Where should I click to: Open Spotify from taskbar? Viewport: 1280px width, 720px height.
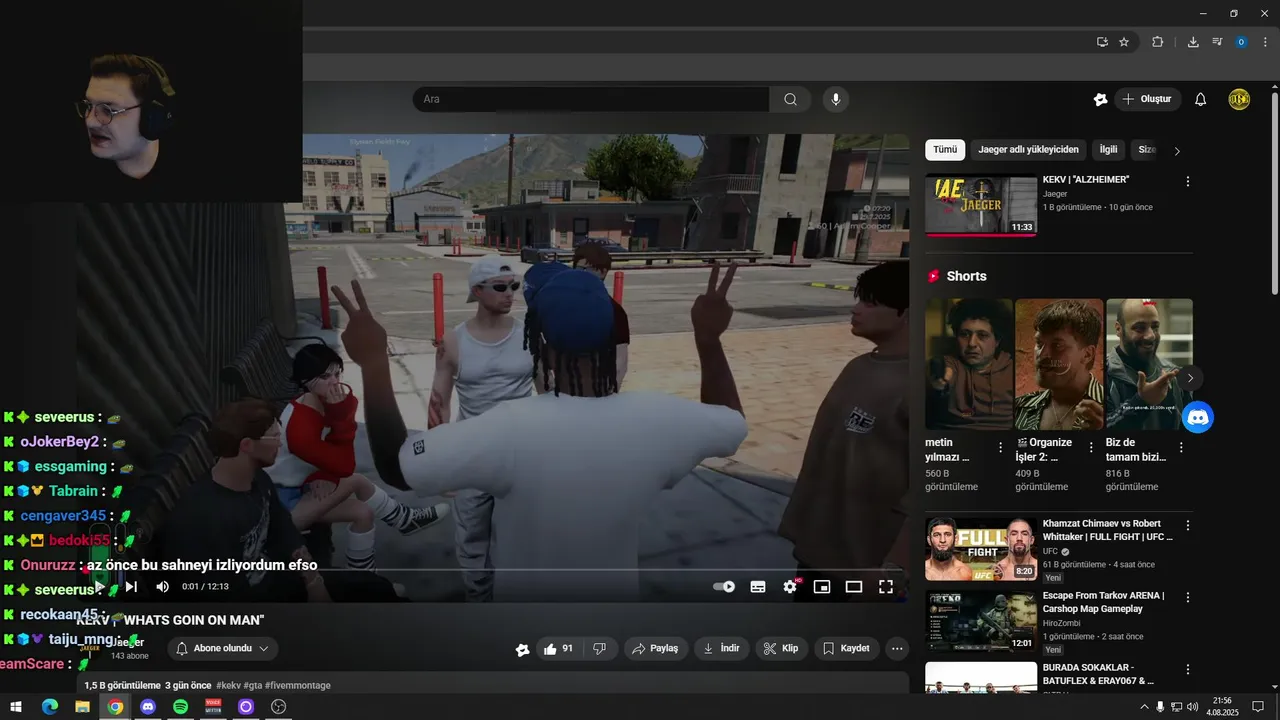pos(180,707)
